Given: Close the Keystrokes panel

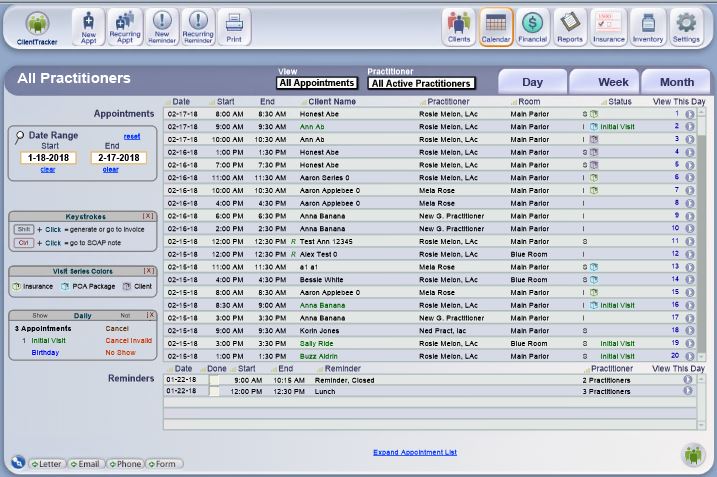Looking at the screenshot, I should 148,216.
